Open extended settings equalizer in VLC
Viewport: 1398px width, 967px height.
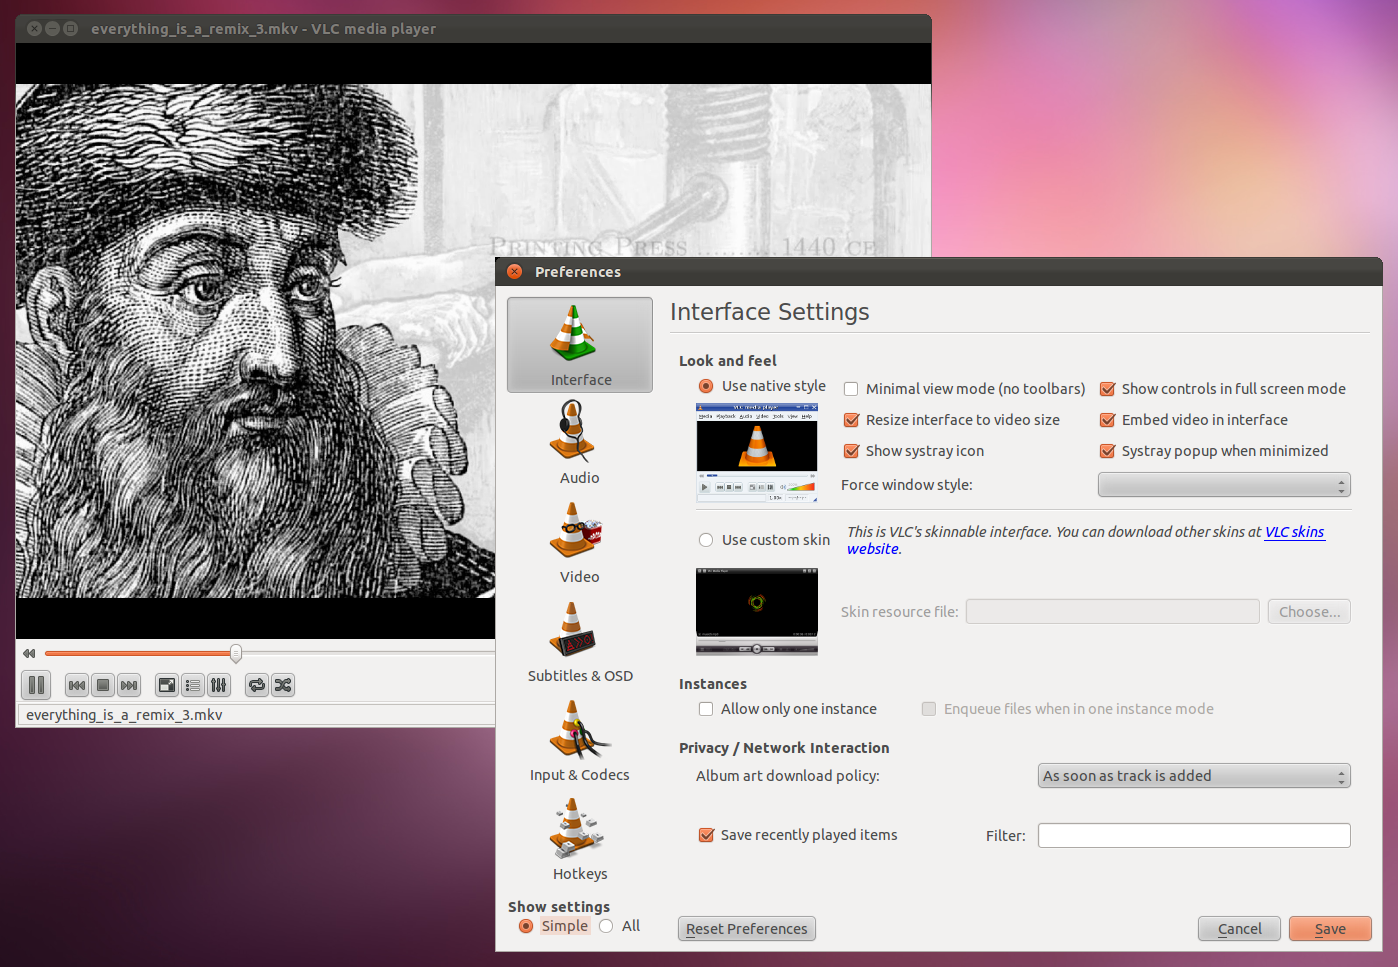[x=219, y=685]
